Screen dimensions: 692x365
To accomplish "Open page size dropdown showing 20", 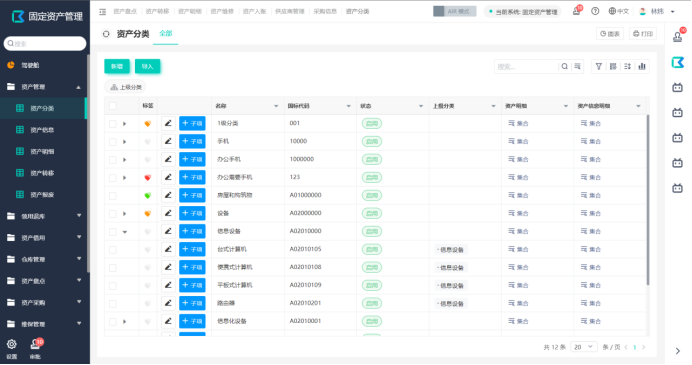I will tap(583, 347).
